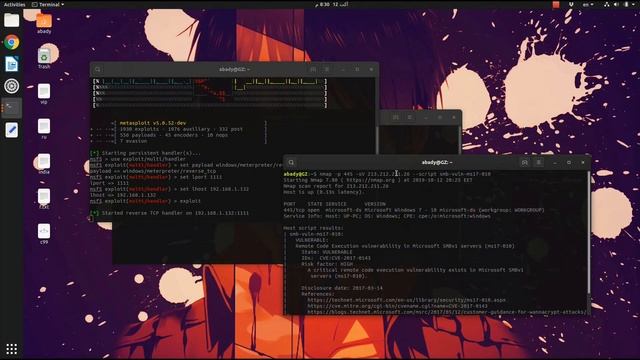Click search icon in metasploit terminal window
This screenshot has width=640, height=360.
coord(98,69)
